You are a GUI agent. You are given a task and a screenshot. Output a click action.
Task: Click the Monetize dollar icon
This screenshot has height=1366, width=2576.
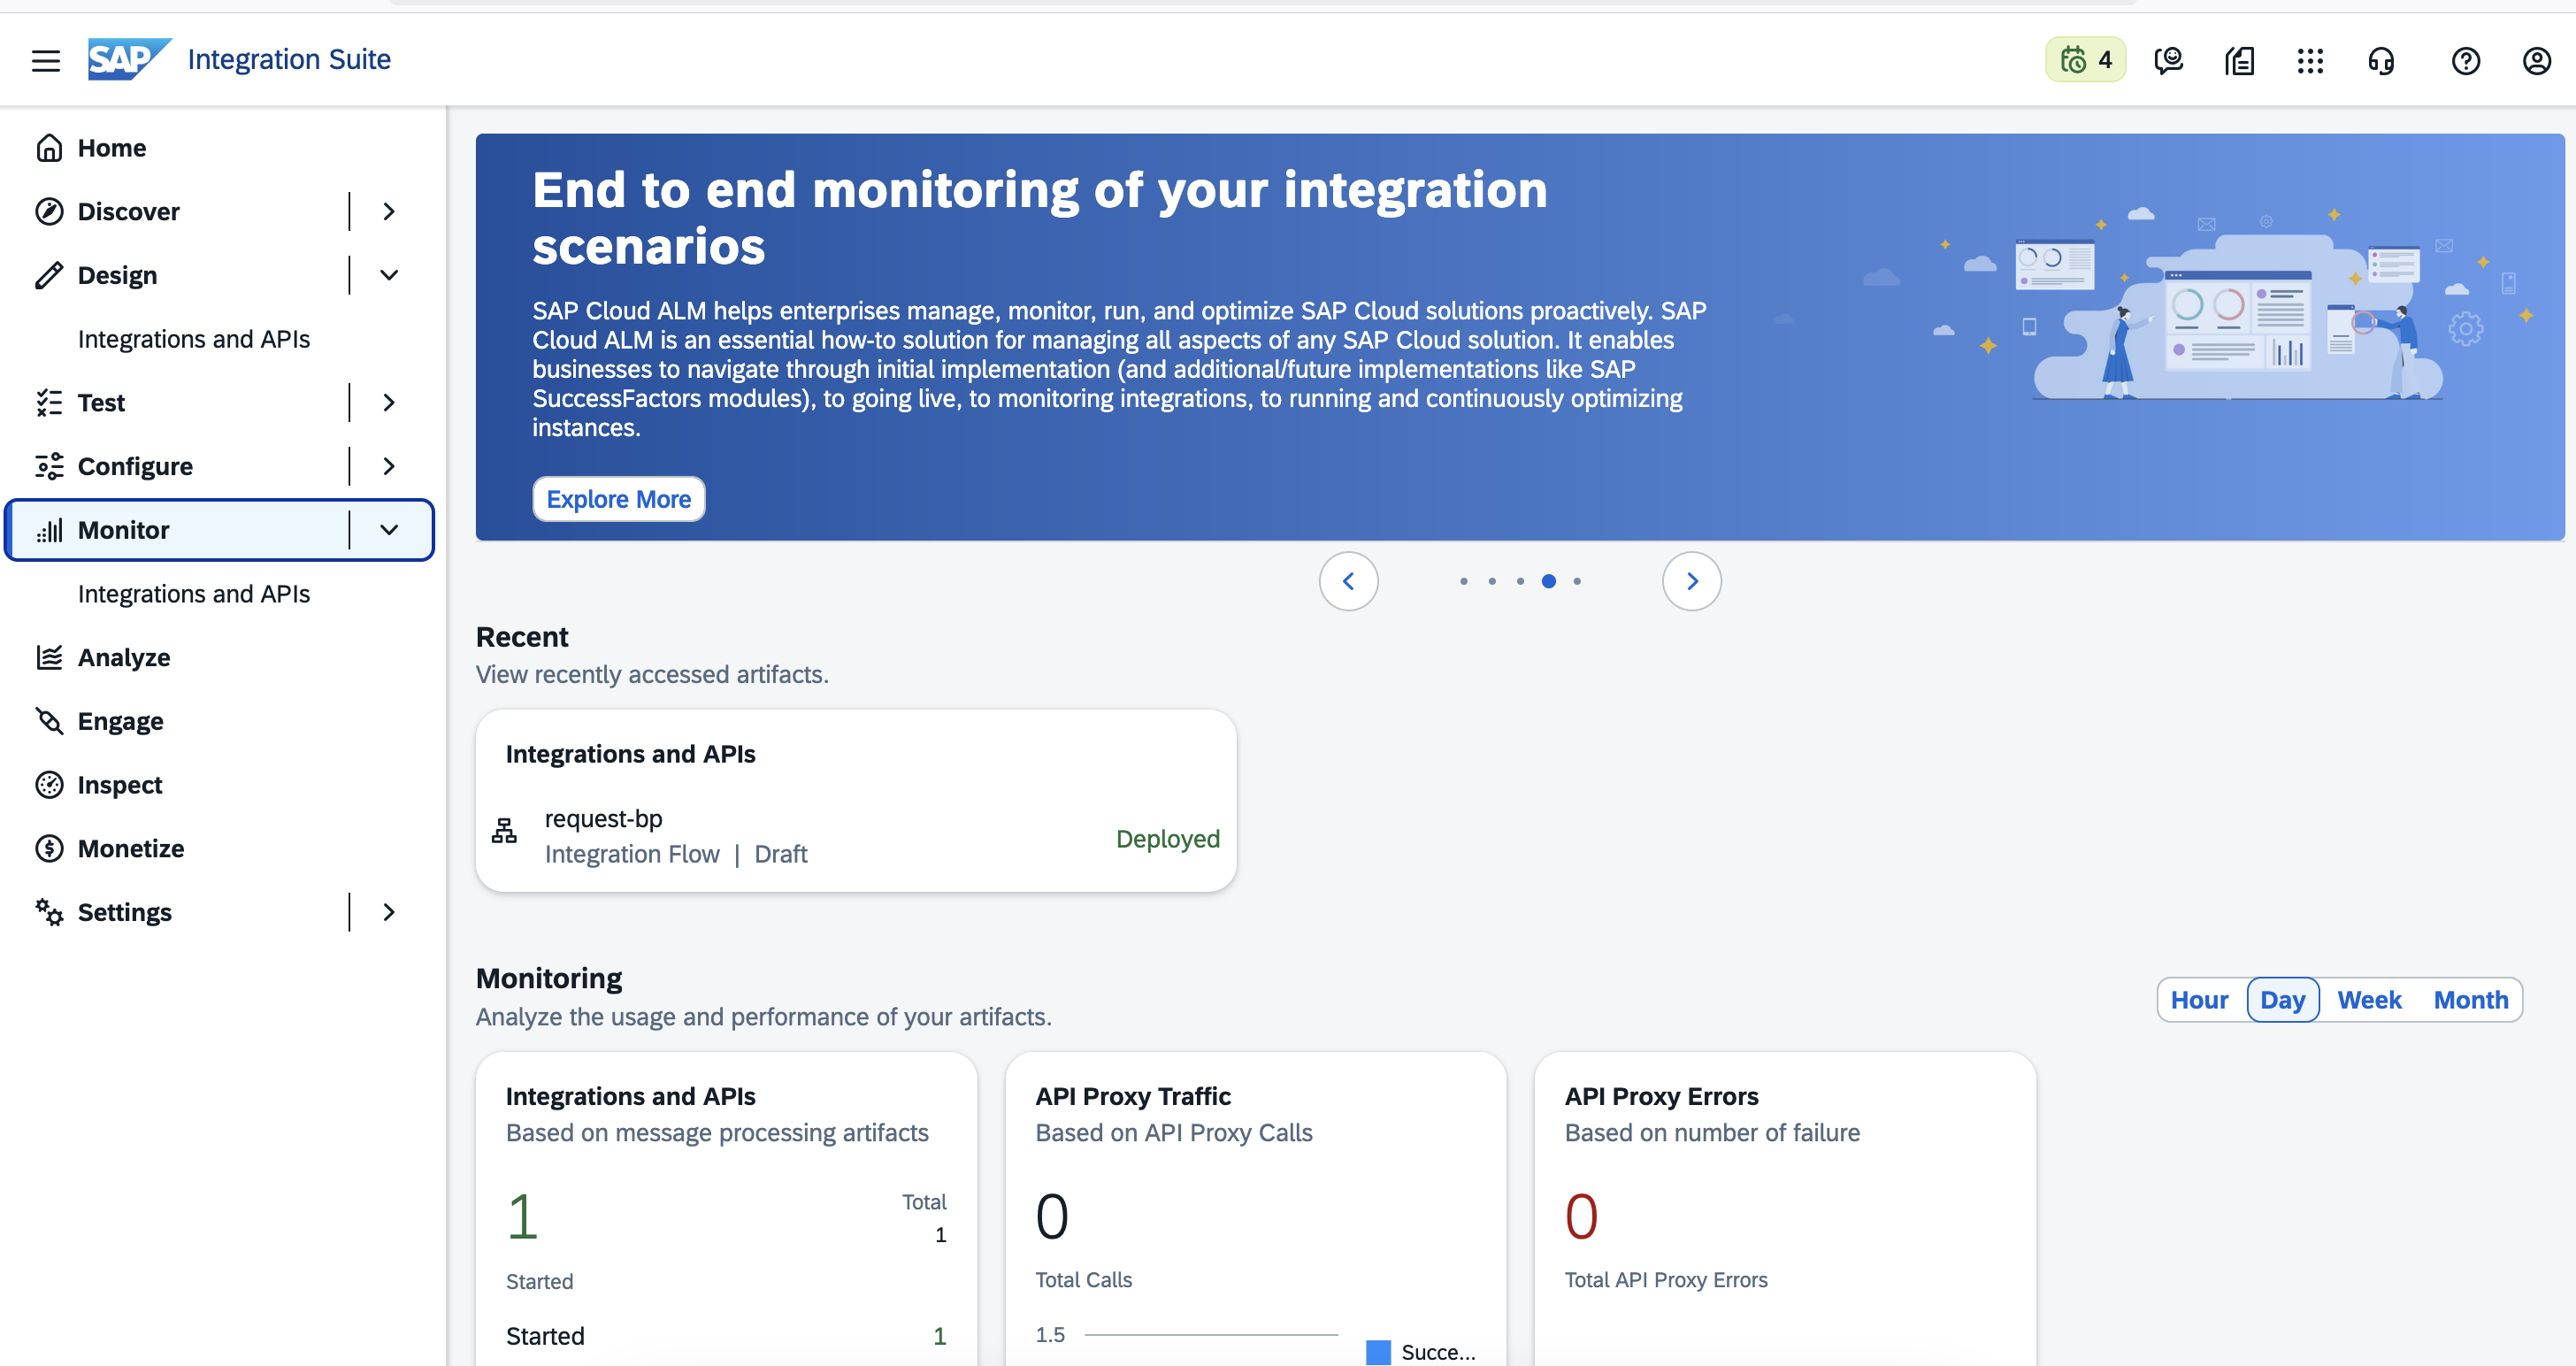point(49,848)
